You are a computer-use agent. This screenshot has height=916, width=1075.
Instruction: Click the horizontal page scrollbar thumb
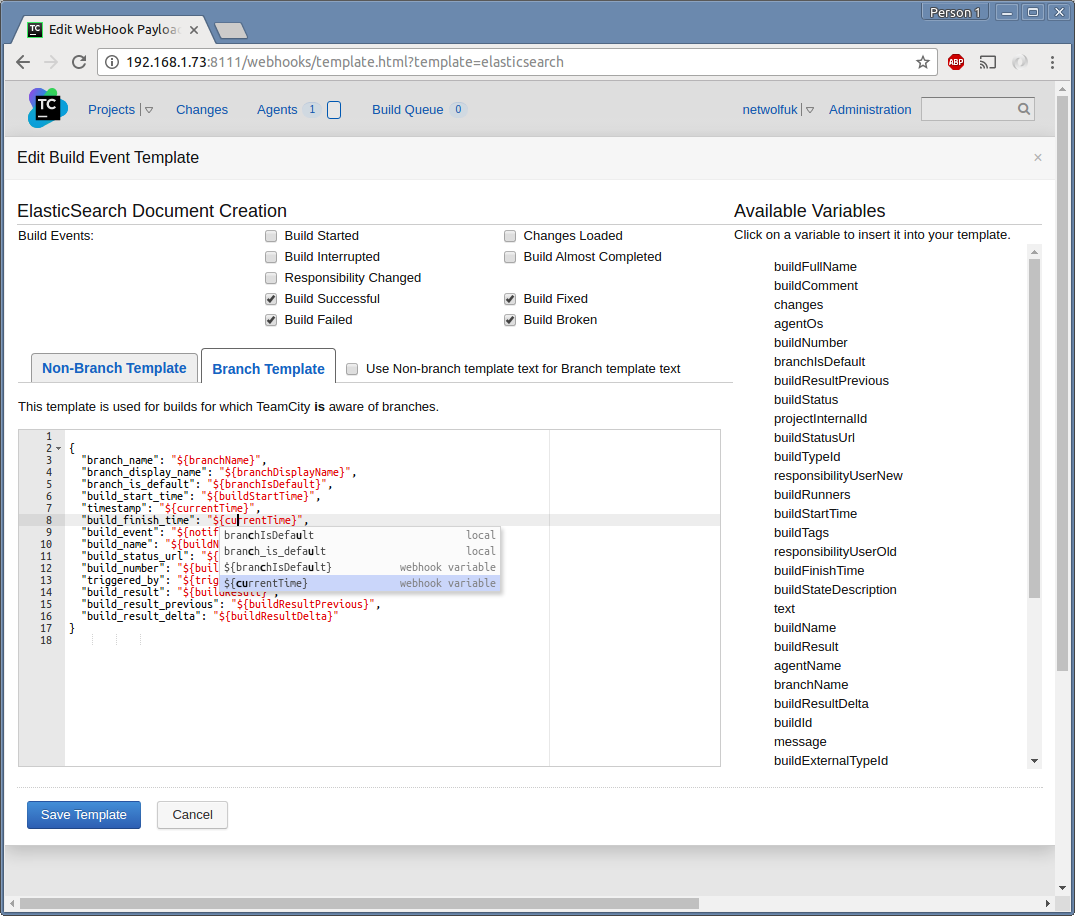click(359, 904)
